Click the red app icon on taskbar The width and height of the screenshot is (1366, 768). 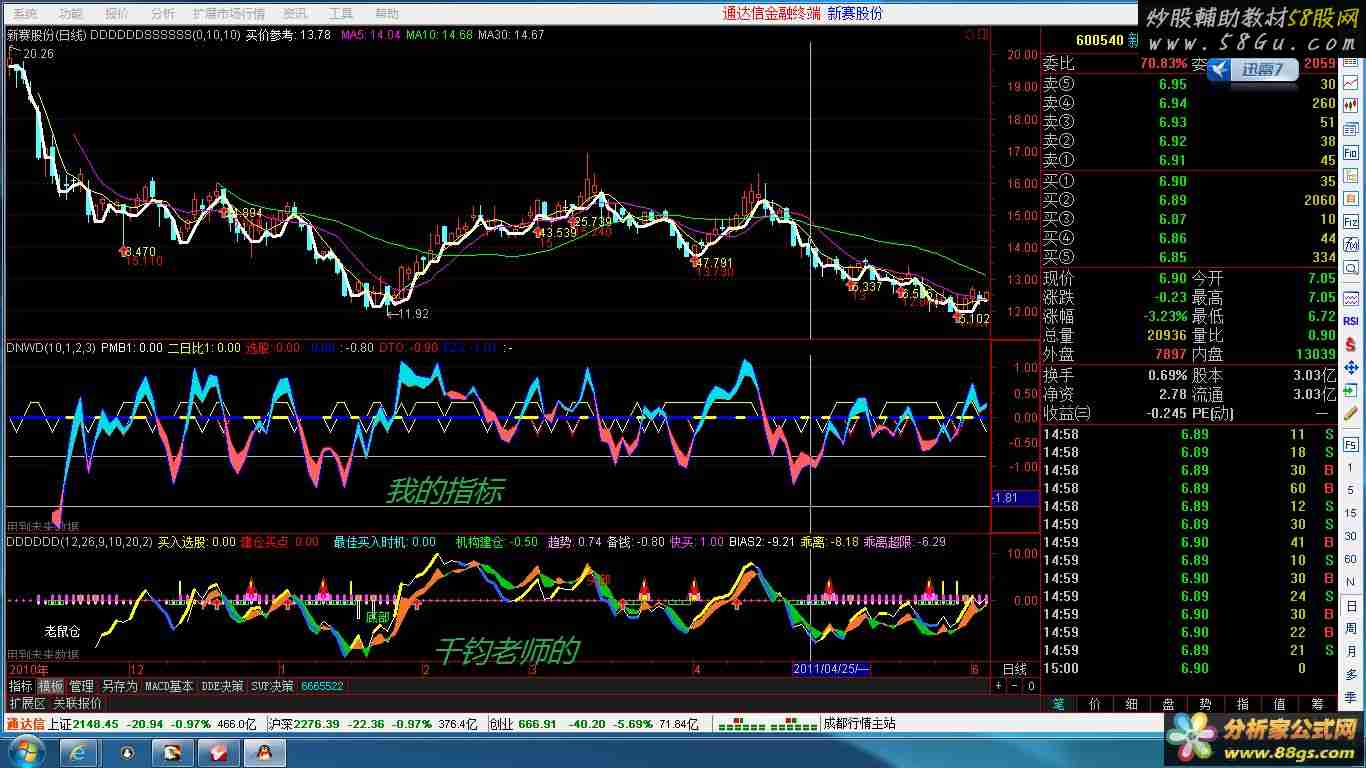(x=219, y=751)
